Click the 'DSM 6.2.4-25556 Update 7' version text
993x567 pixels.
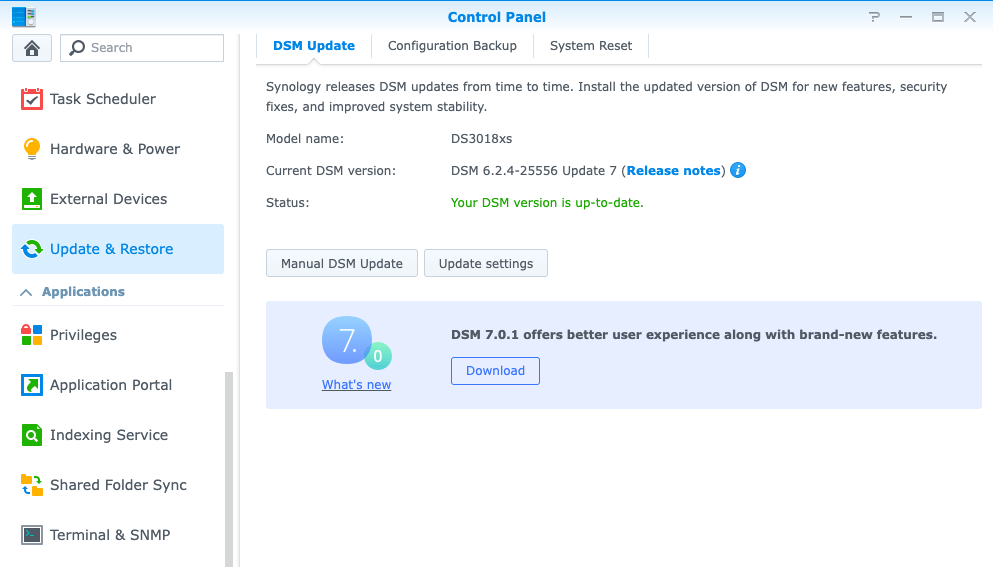(534, 170)
